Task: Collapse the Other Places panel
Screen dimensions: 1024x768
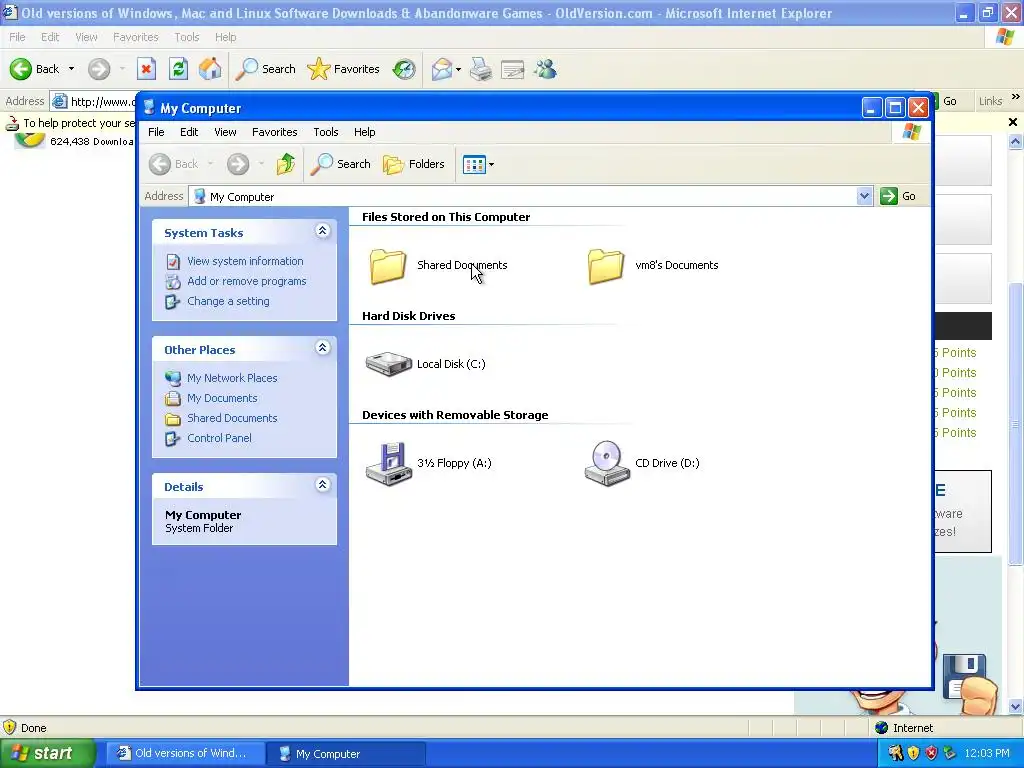Action: tap(323, 347)
